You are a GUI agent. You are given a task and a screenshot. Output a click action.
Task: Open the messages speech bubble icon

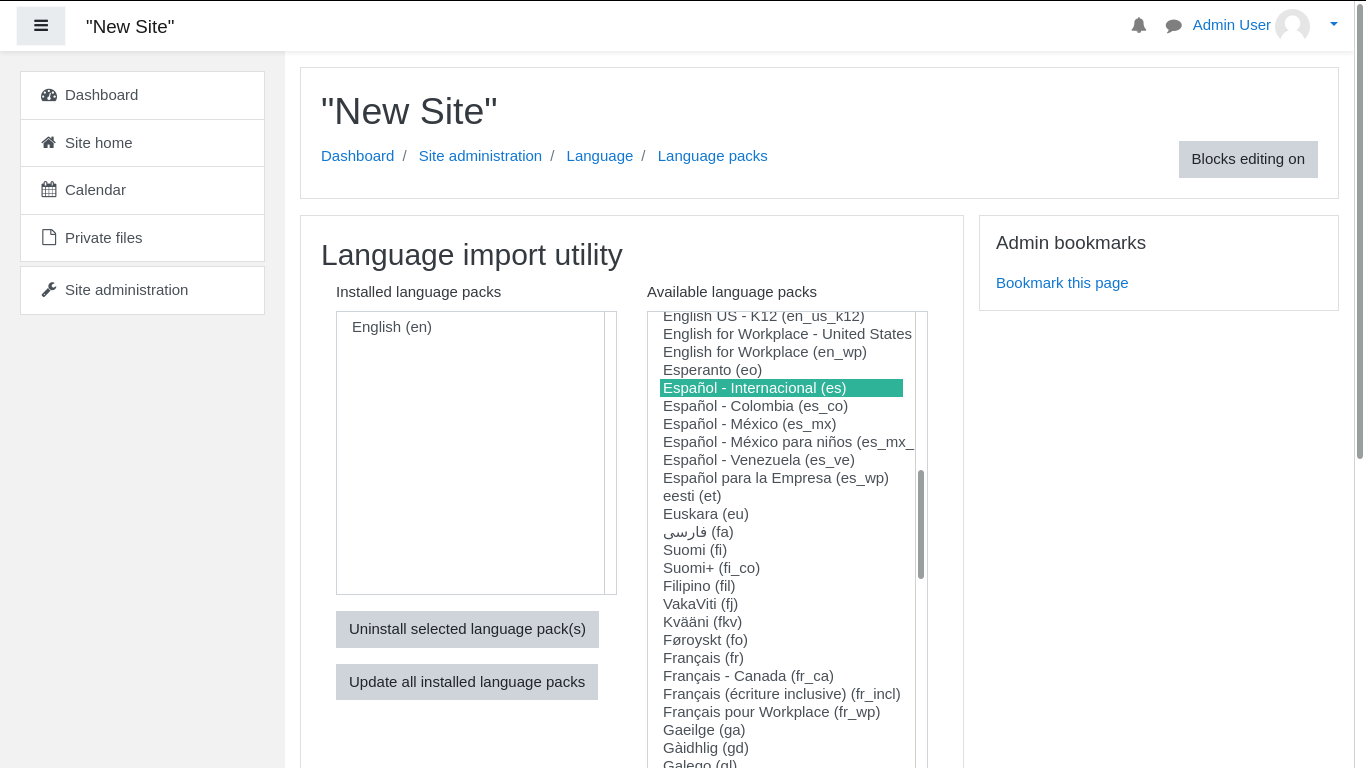[x=1174, y=26]
